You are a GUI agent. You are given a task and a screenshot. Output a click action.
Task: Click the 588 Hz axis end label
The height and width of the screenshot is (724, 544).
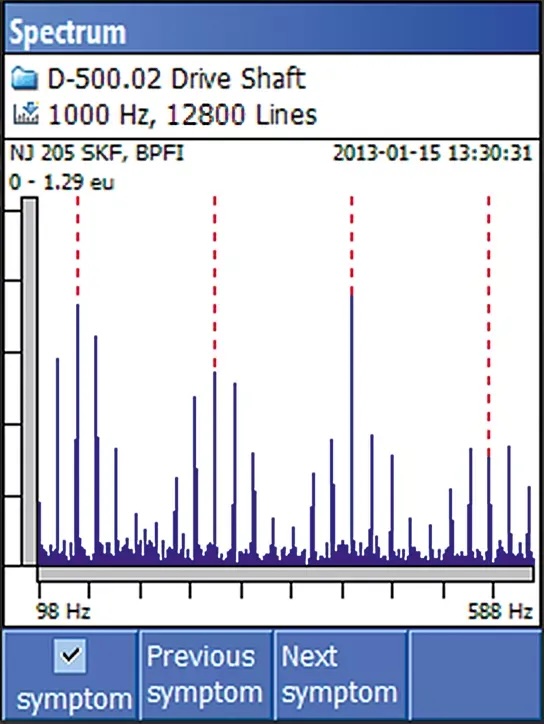(500, 611)
